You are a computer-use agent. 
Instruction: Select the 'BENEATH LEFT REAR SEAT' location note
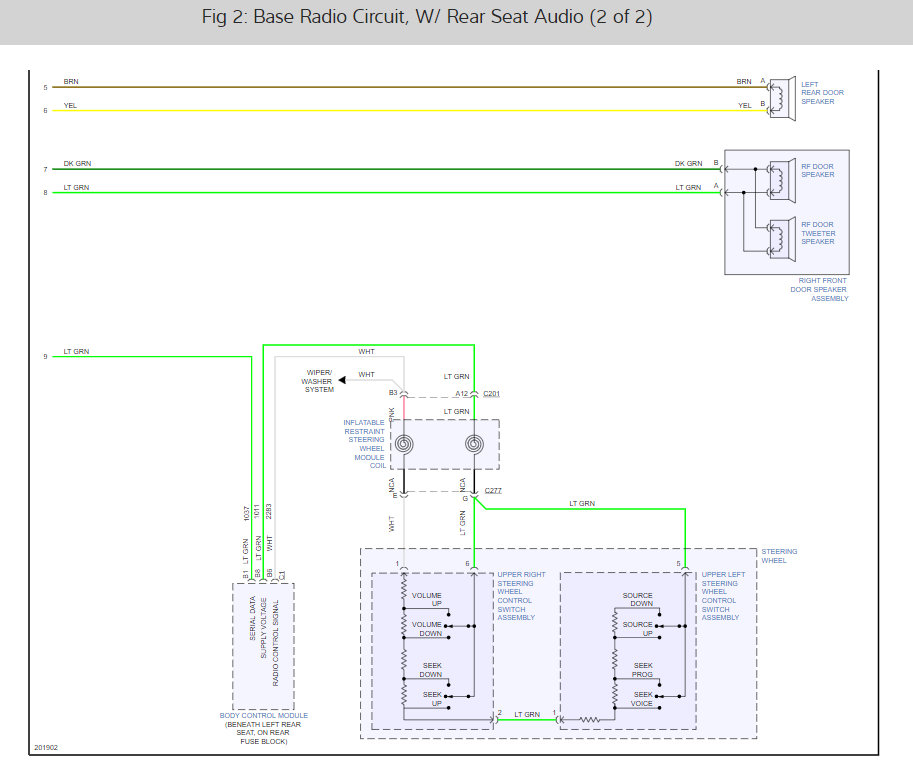click(263, 733)
